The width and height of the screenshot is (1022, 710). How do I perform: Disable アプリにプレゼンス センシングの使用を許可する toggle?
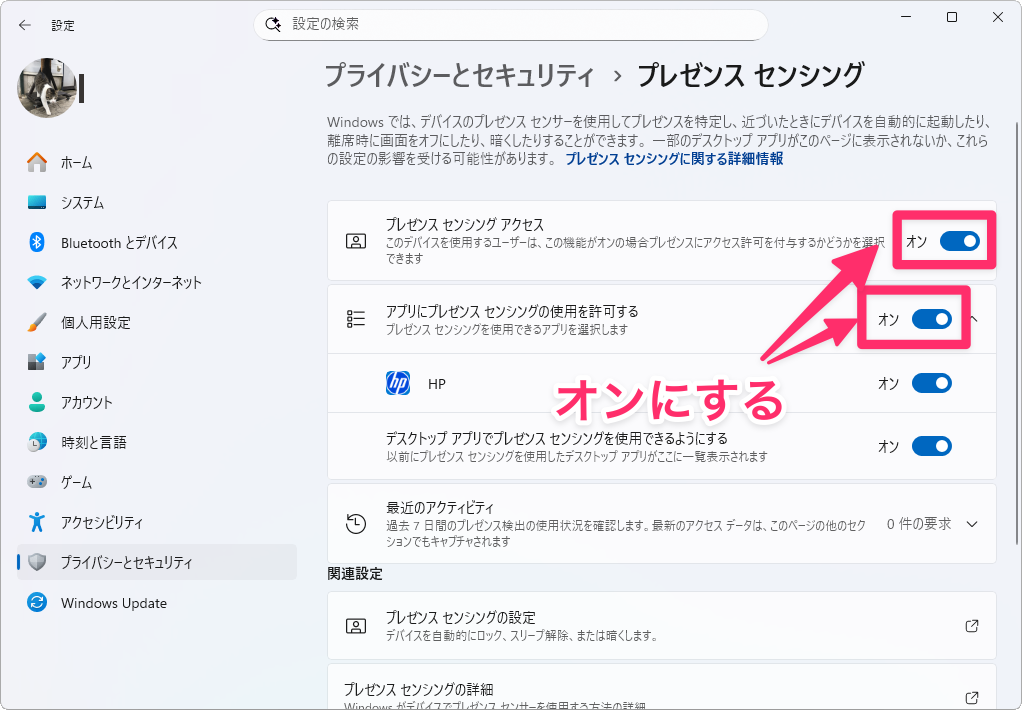pos(931,319)
